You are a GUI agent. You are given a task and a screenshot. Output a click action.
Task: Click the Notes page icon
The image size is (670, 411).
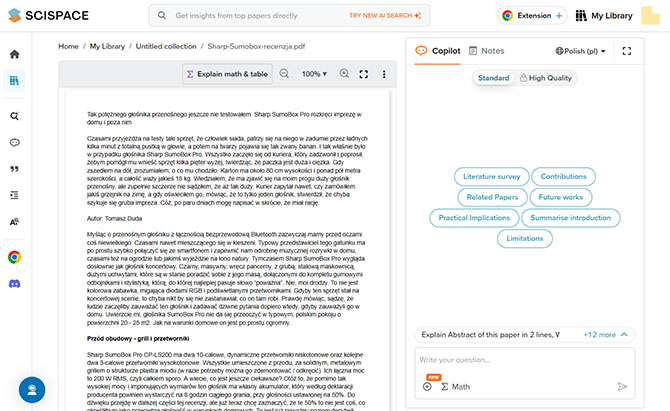pyautogui.click(x=473, y=50)
